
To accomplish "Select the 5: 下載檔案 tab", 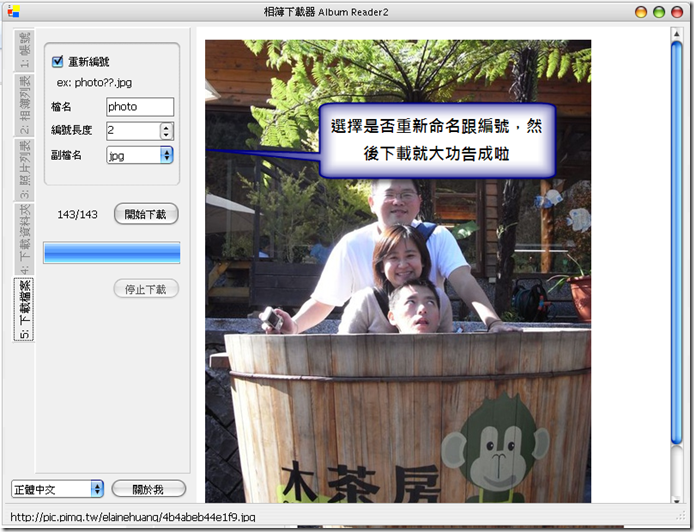I will coord(24,309).
